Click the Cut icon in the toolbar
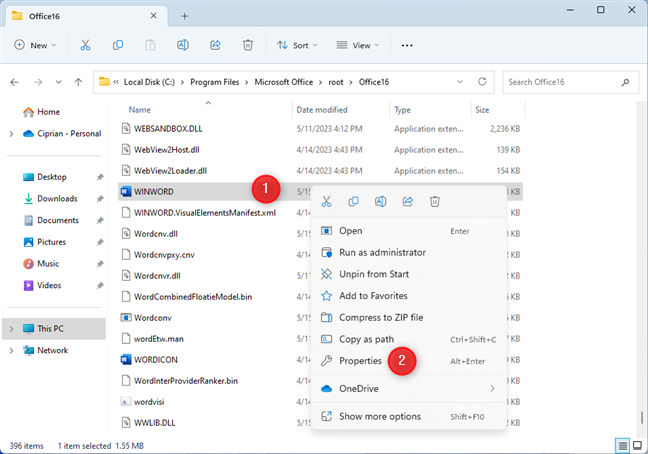 [x=85, y=45]
